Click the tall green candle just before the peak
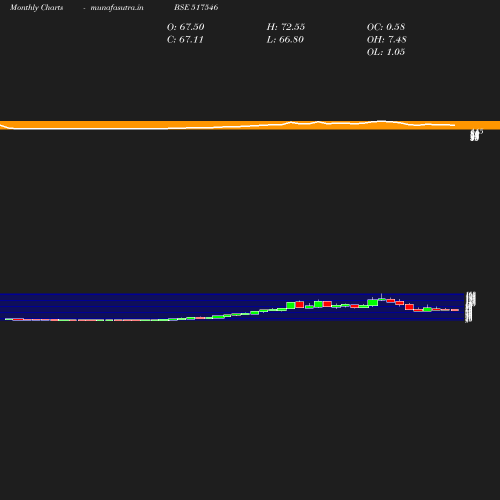 click(x=373, y=302)
